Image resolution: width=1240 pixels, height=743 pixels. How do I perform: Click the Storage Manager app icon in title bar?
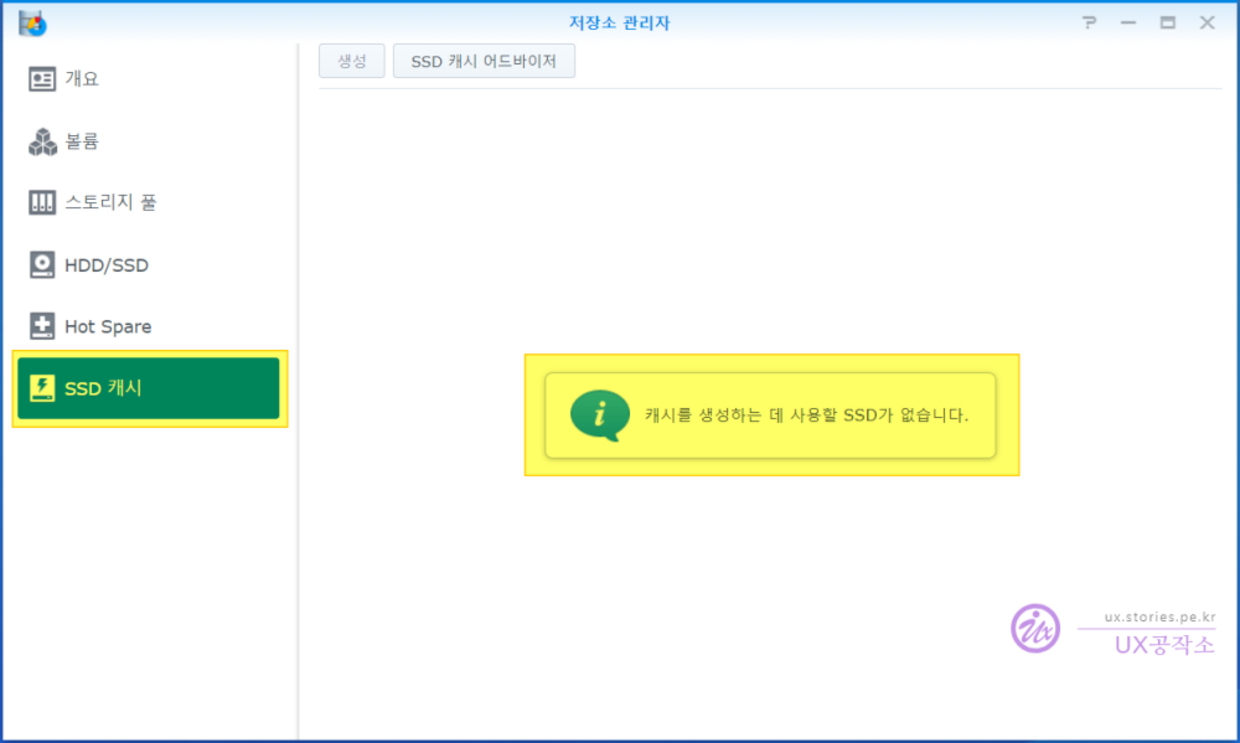tap(32, 22)
